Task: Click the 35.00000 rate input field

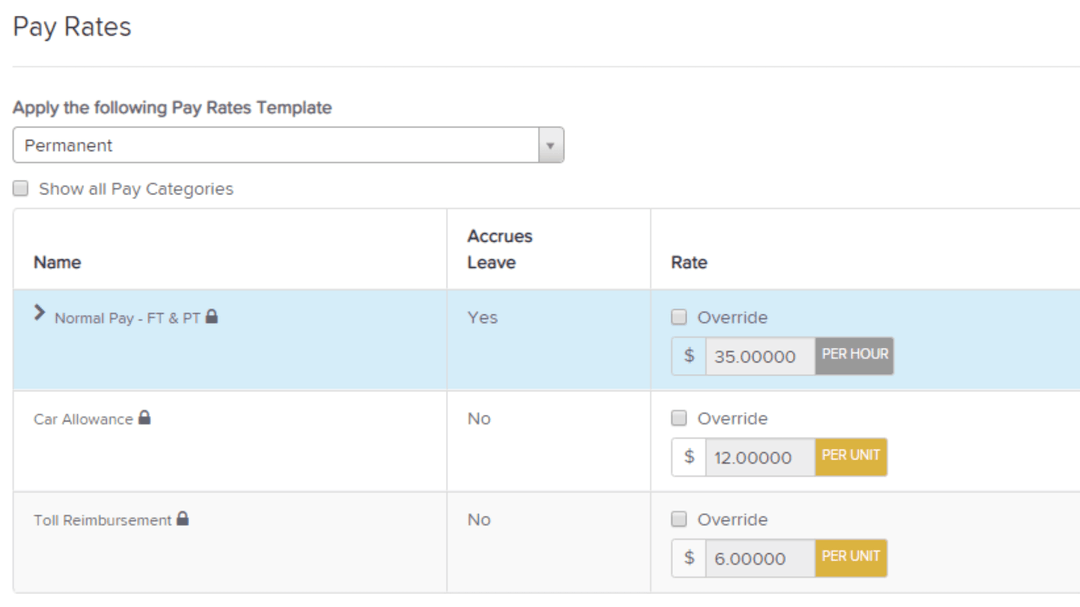Action: 759,356
